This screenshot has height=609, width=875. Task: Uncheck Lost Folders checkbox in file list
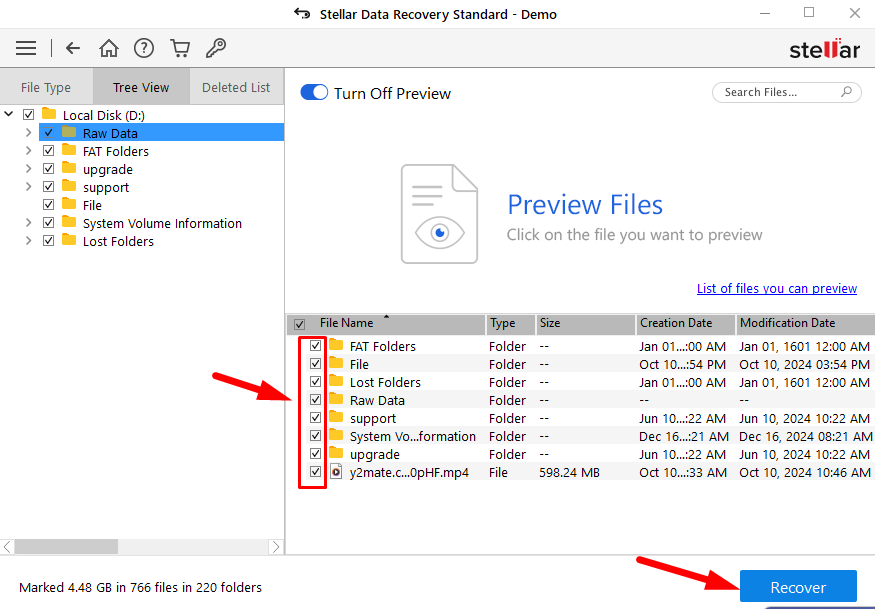tap(315, 382)
